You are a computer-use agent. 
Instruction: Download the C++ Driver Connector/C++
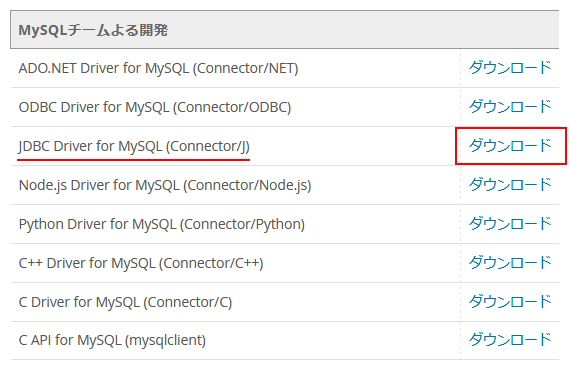(510, 263)
